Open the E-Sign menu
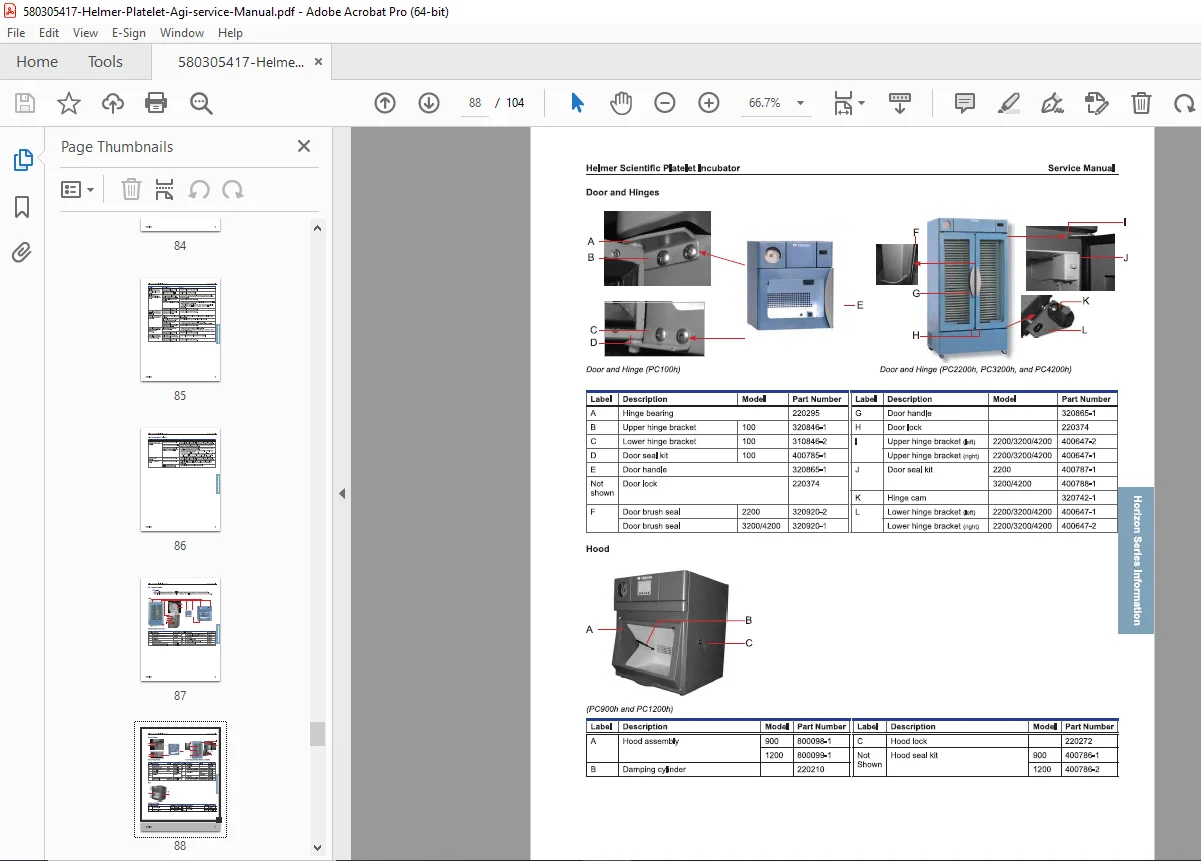This screenshot has width=1201, height=861. 129,33
